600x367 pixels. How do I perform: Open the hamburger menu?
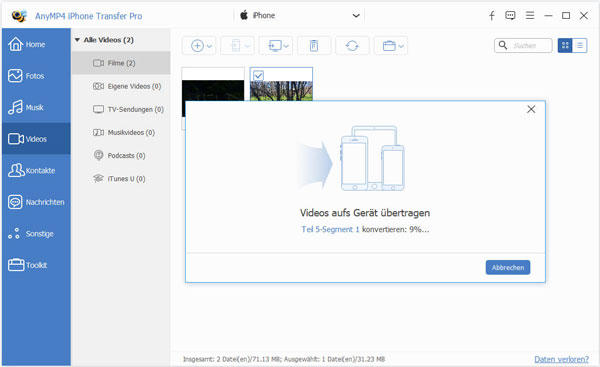530,16
